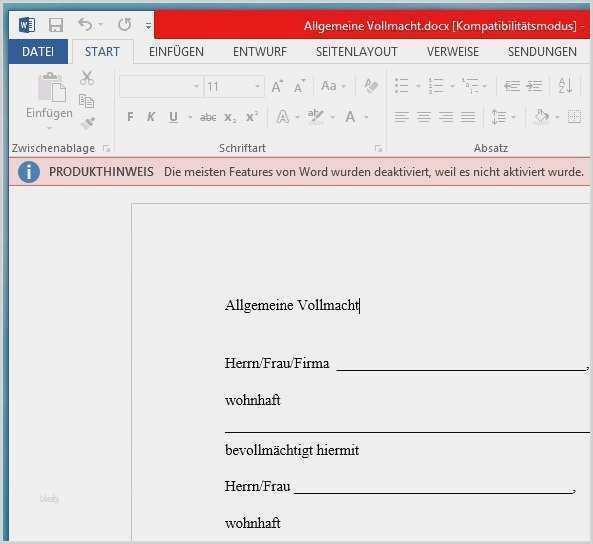Screen dimensions: 593x544
Task: Decrease the font size
Action: coord(300,87)
